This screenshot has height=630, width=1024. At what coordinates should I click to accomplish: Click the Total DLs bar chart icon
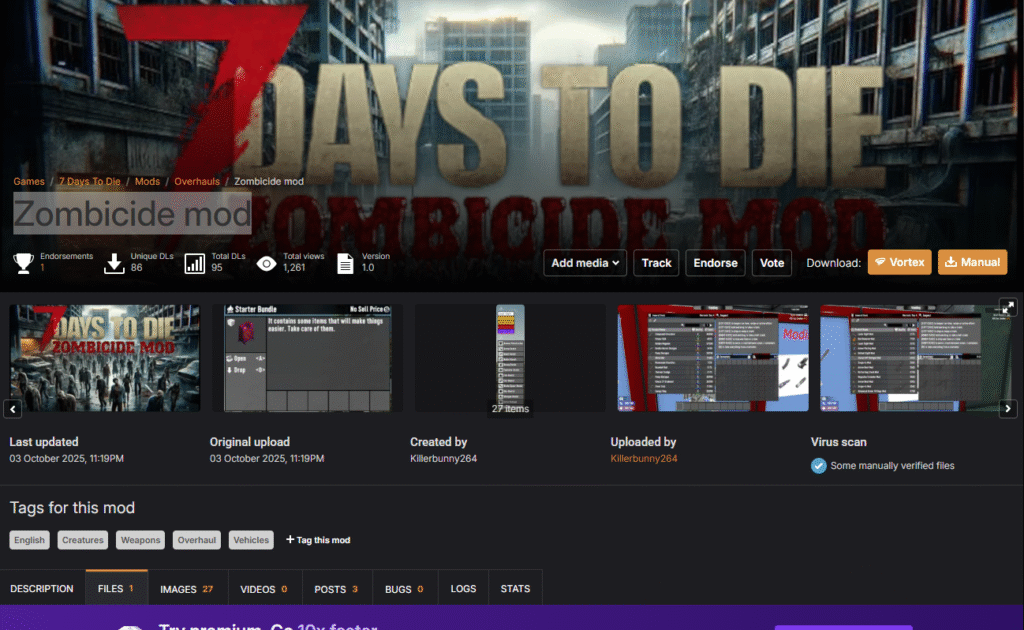point(195,263)
